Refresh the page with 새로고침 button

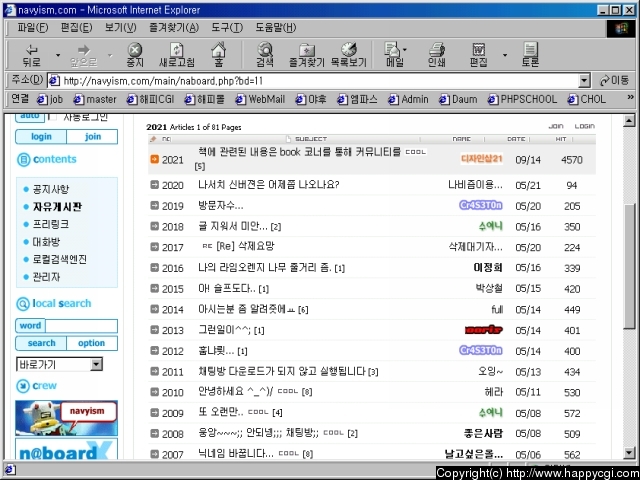pos(177,55)
